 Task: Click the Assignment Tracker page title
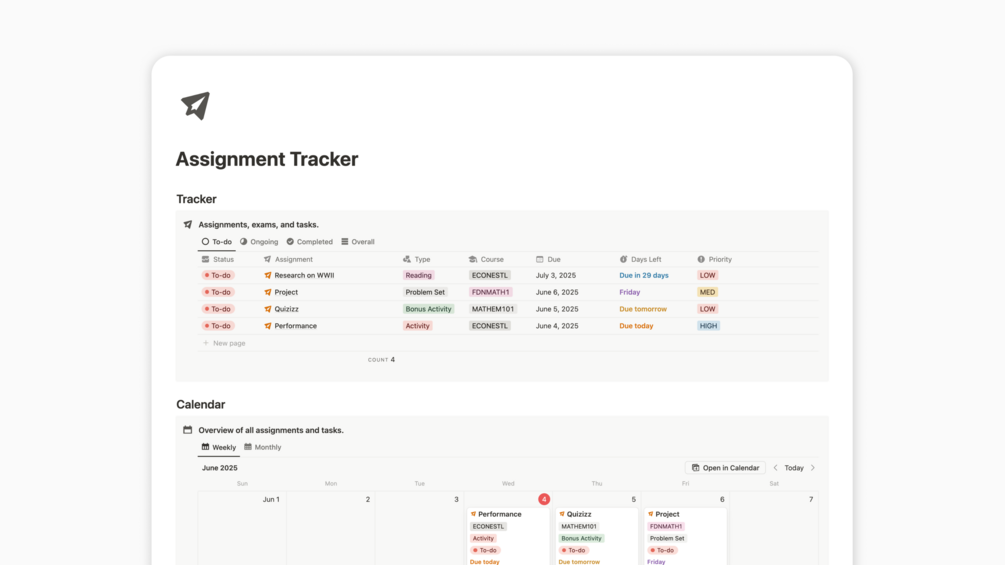[x=267, y=159]
